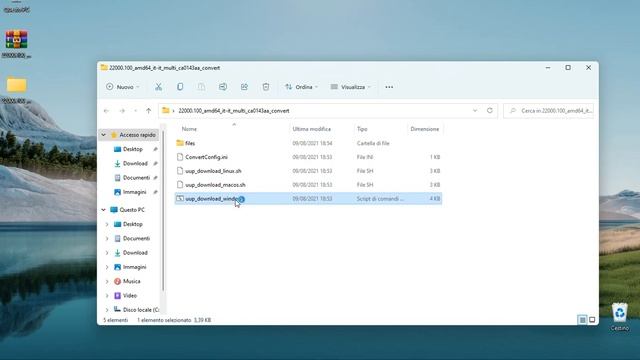Expand the Disco locale (C:) node
This screenshot has width=640, height=360.
pos(107,310)
